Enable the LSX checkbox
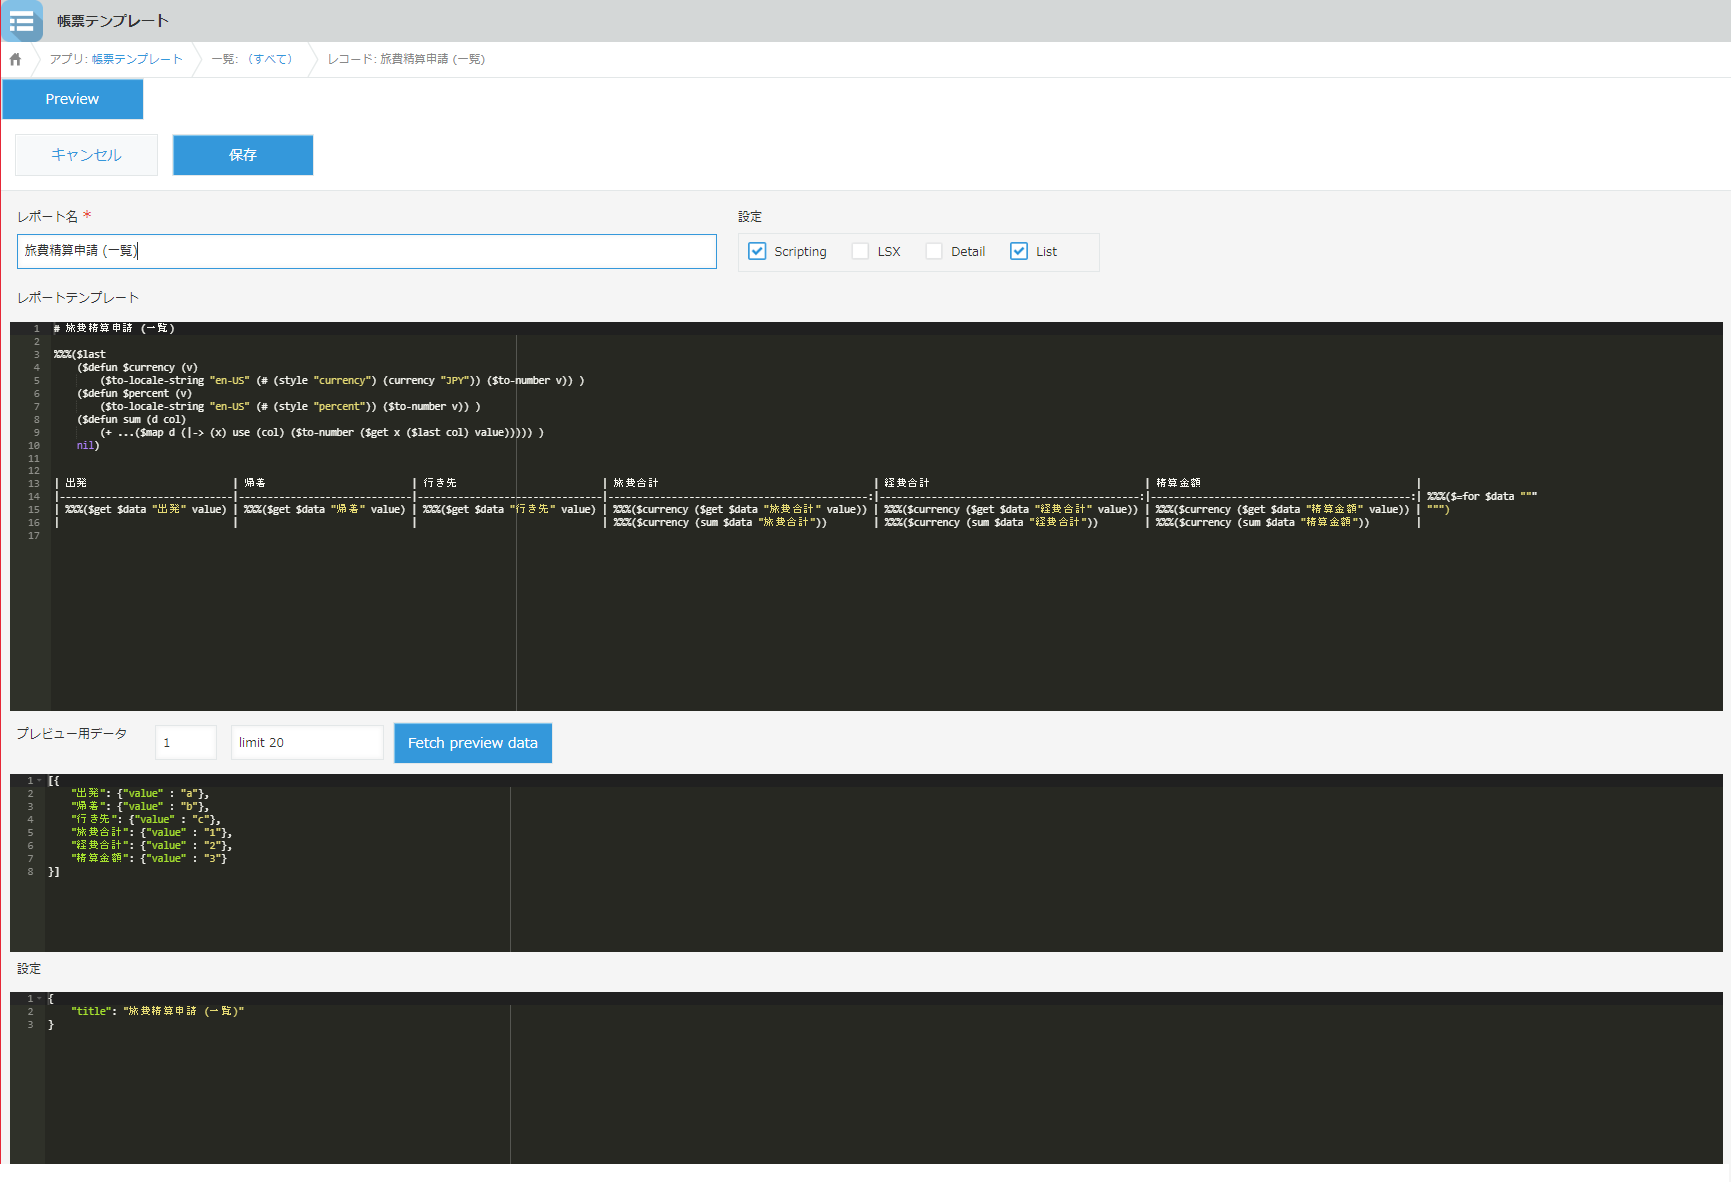 click(860, 251)
